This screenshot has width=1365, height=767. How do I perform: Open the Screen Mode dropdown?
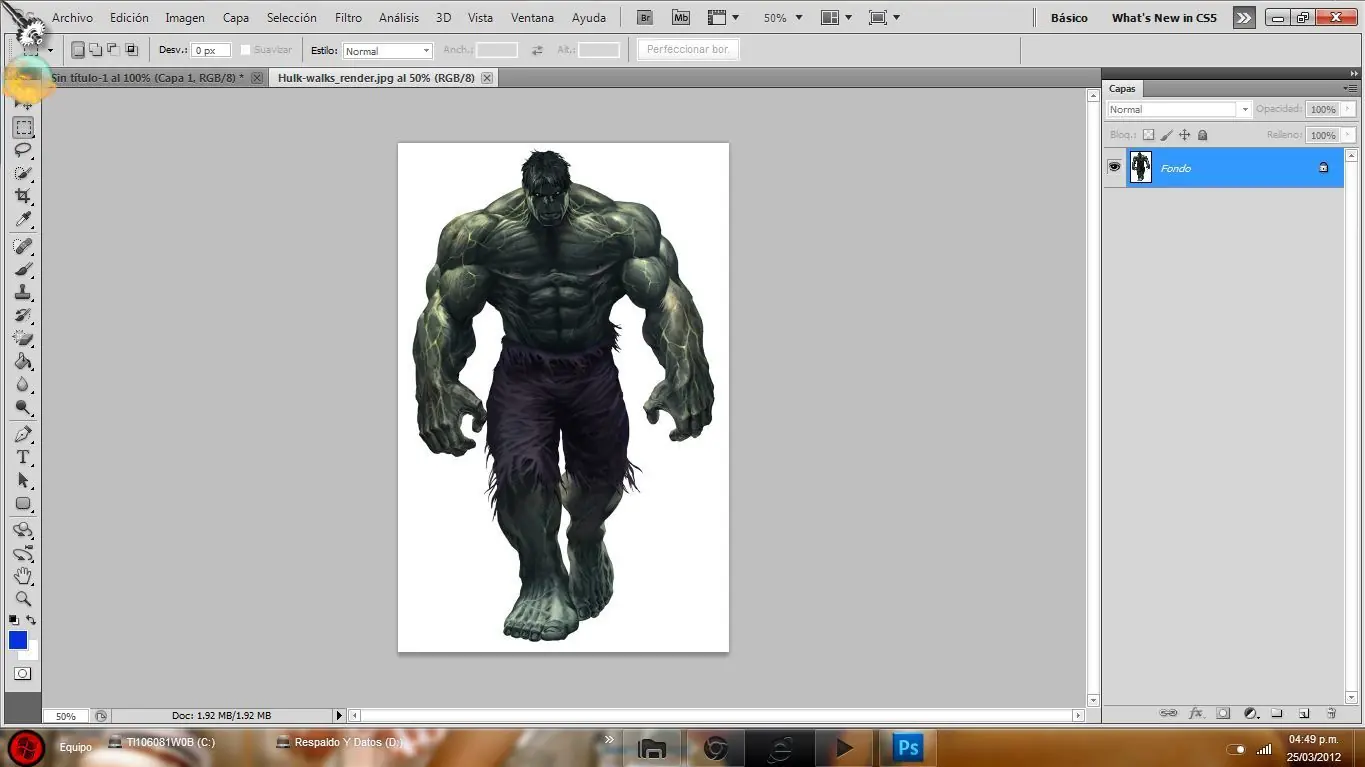point(884,18)
